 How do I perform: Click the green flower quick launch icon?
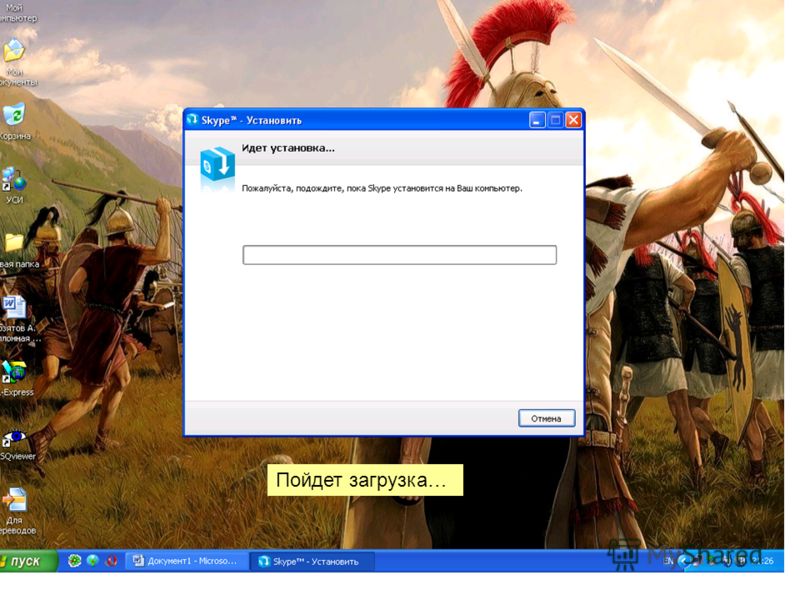point(74,561)
